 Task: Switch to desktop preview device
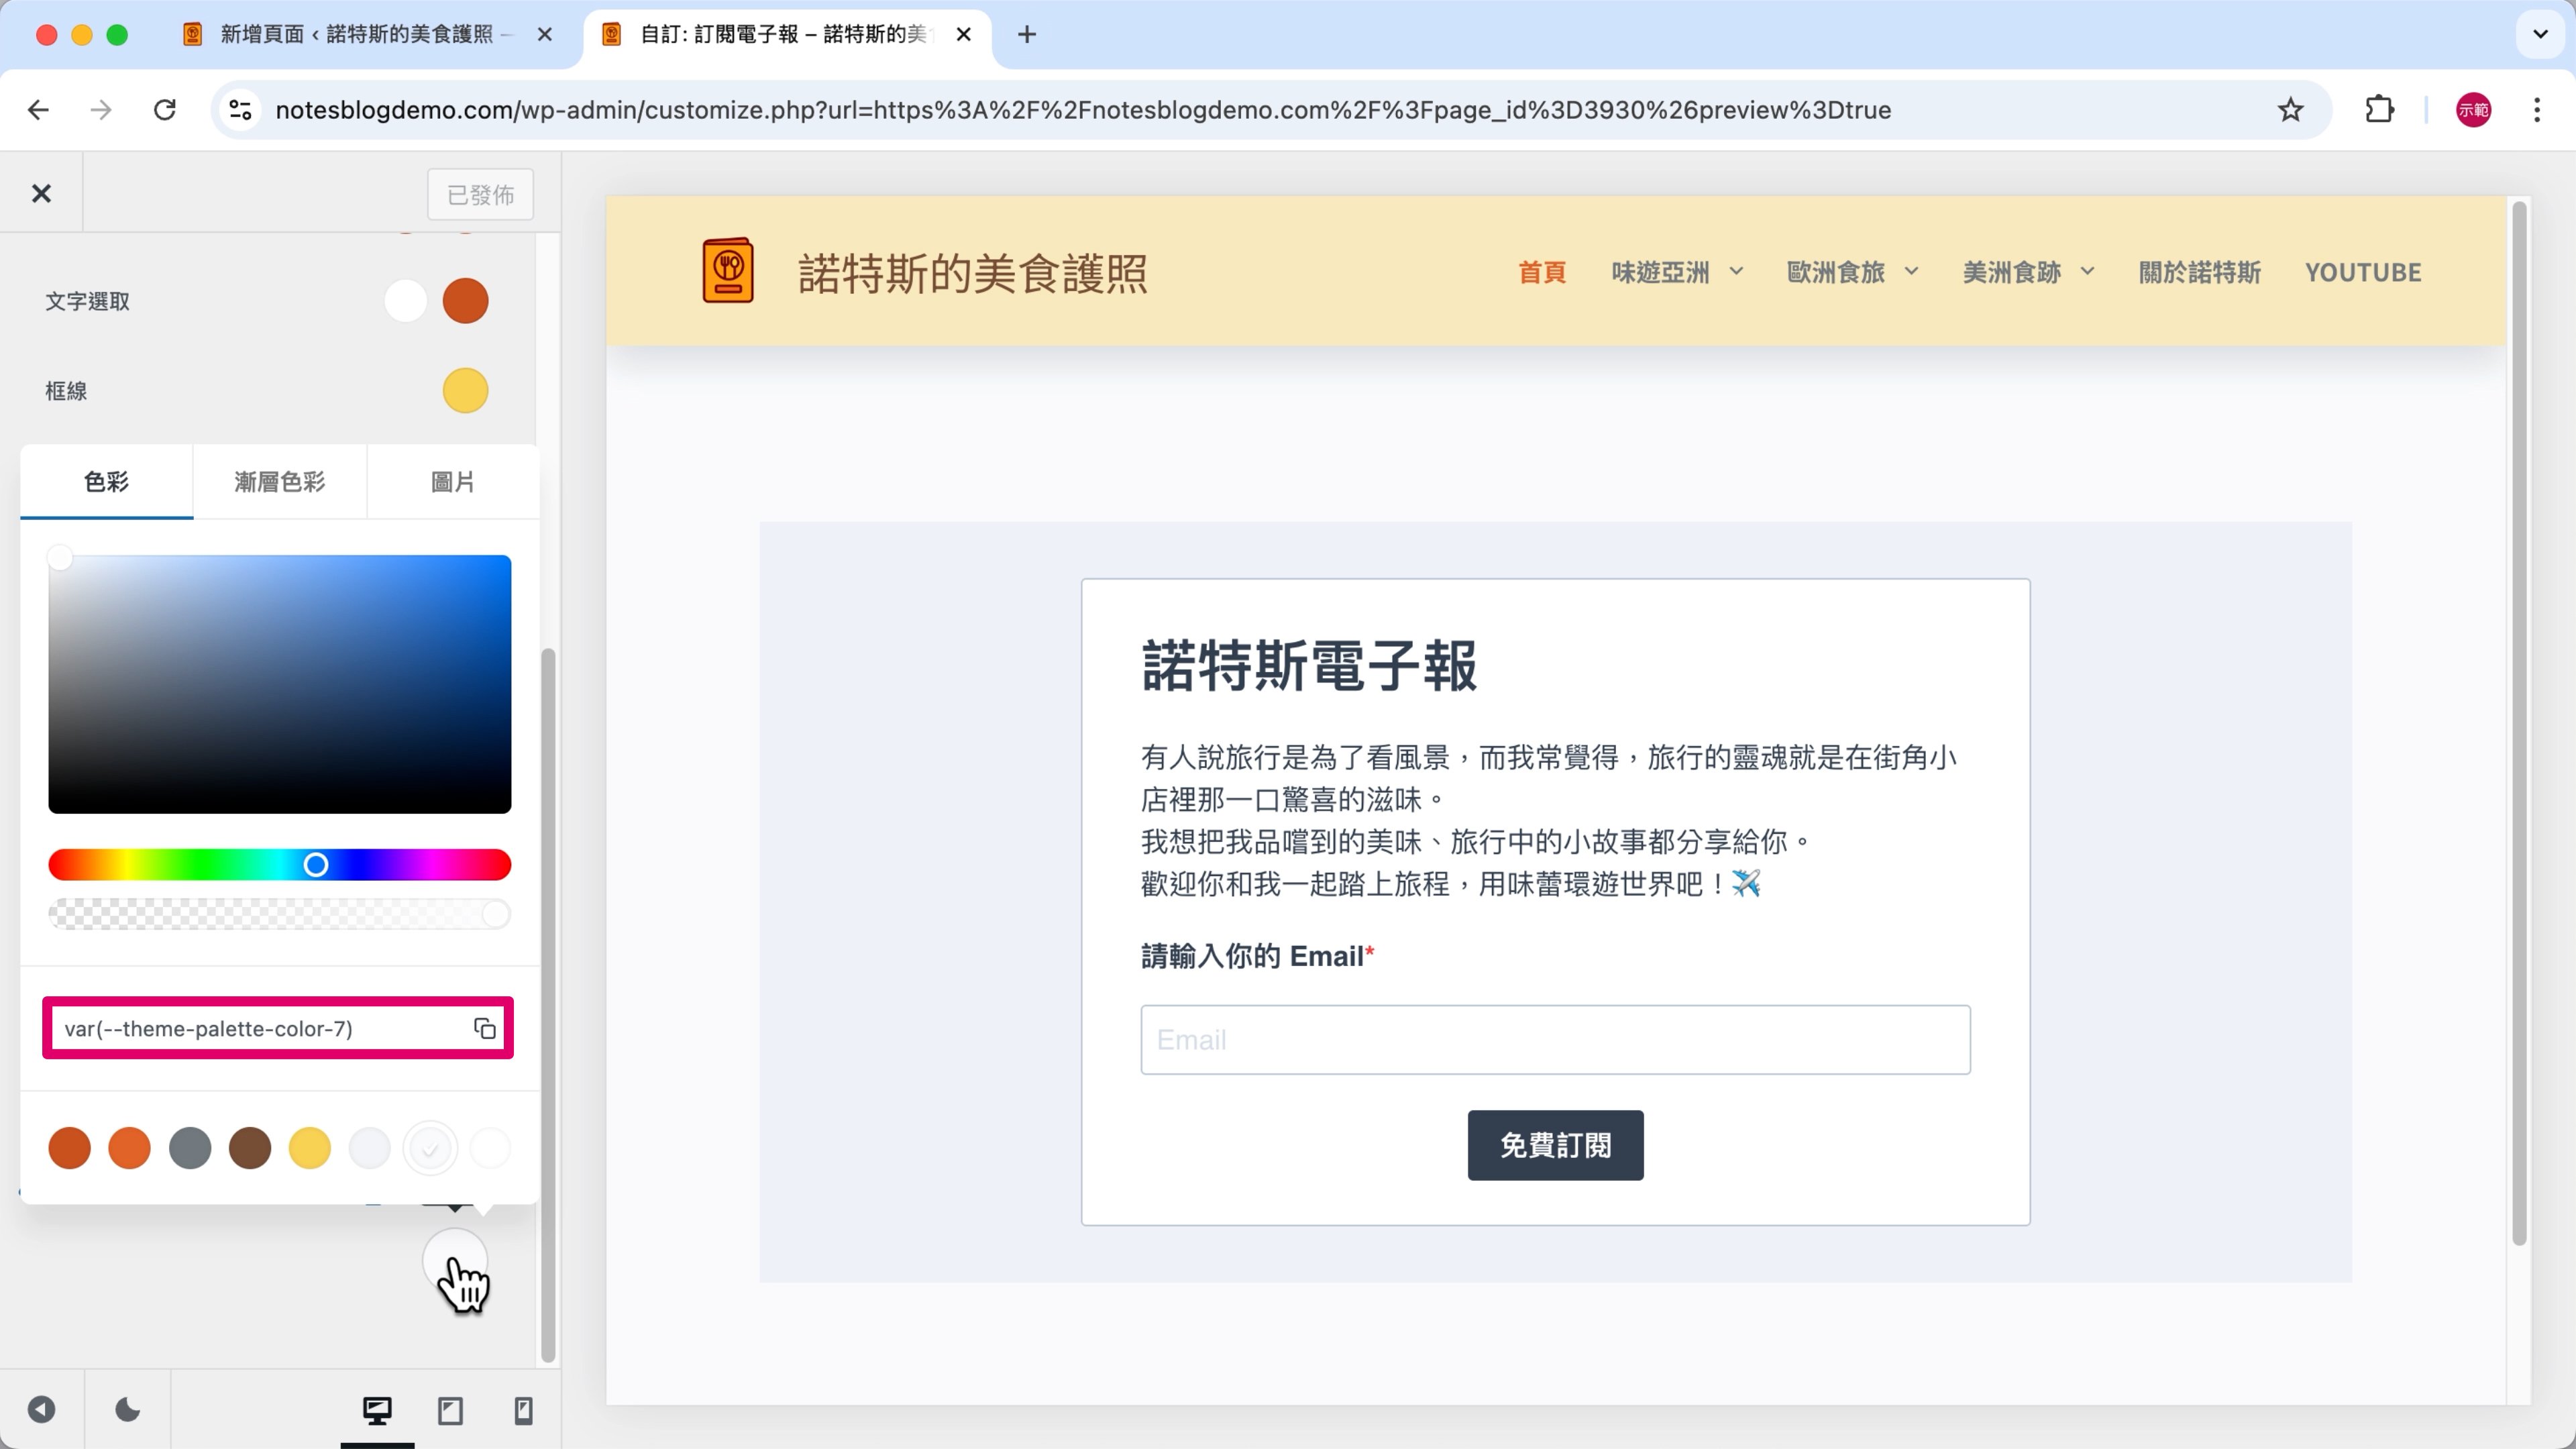(x=377, y=1410)
